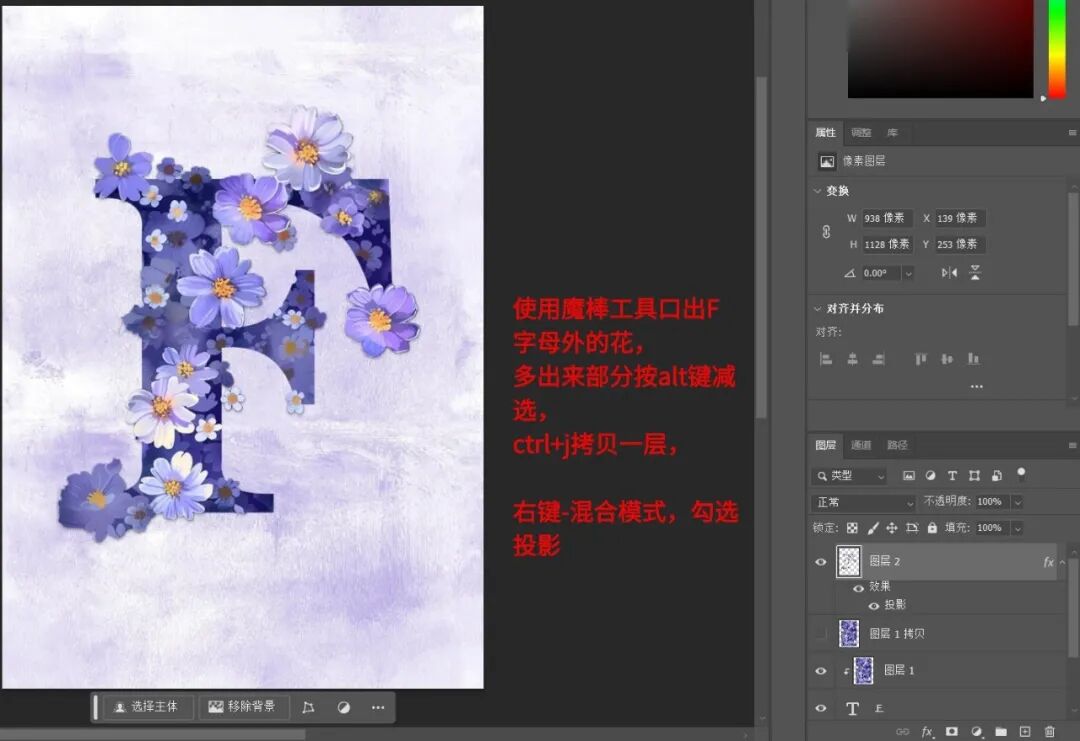The width and height of the screenshot is (1080, 741).
Task: Click the 移除背景 button
Action: point(243,707)
